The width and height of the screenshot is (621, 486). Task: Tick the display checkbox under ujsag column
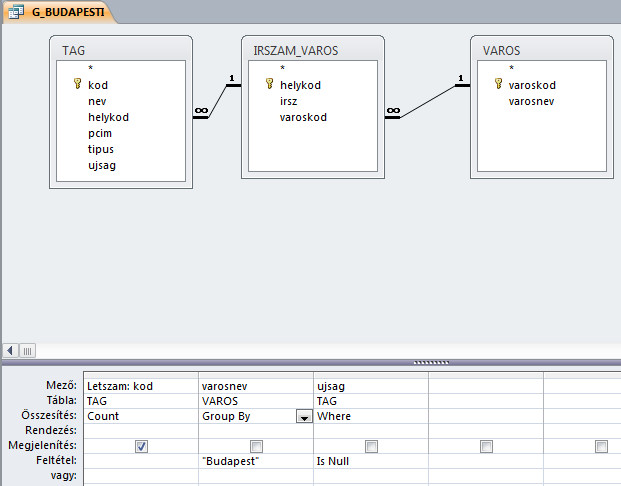click(371, 446)
